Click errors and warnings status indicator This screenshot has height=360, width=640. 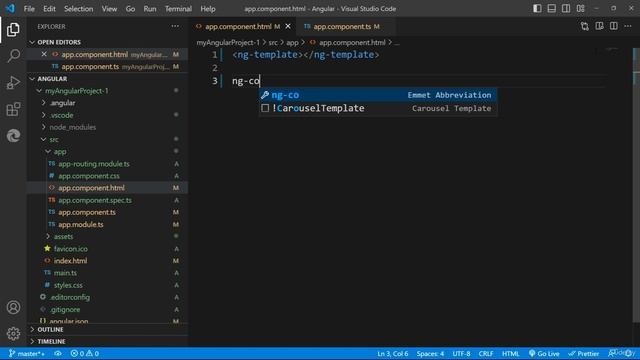(84, 353)
